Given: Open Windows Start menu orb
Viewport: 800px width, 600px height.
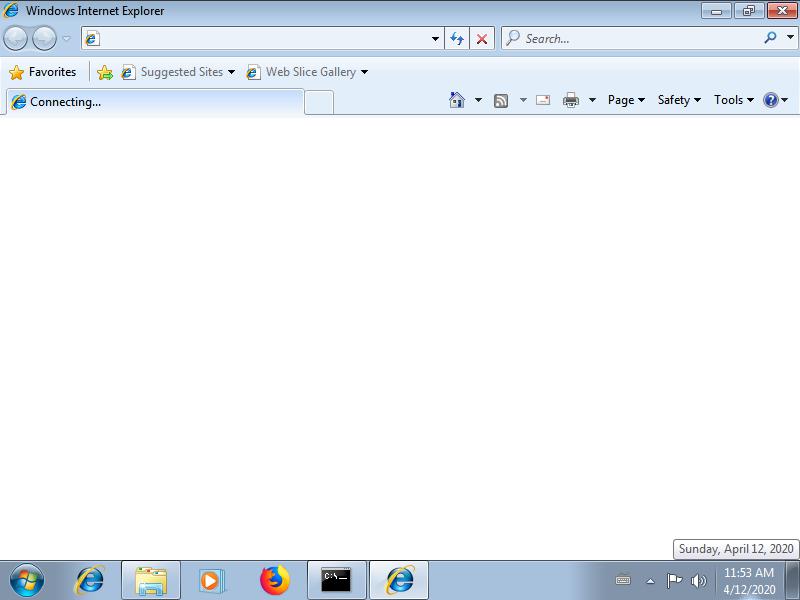Looking at the screenshot, I should 27,580.
